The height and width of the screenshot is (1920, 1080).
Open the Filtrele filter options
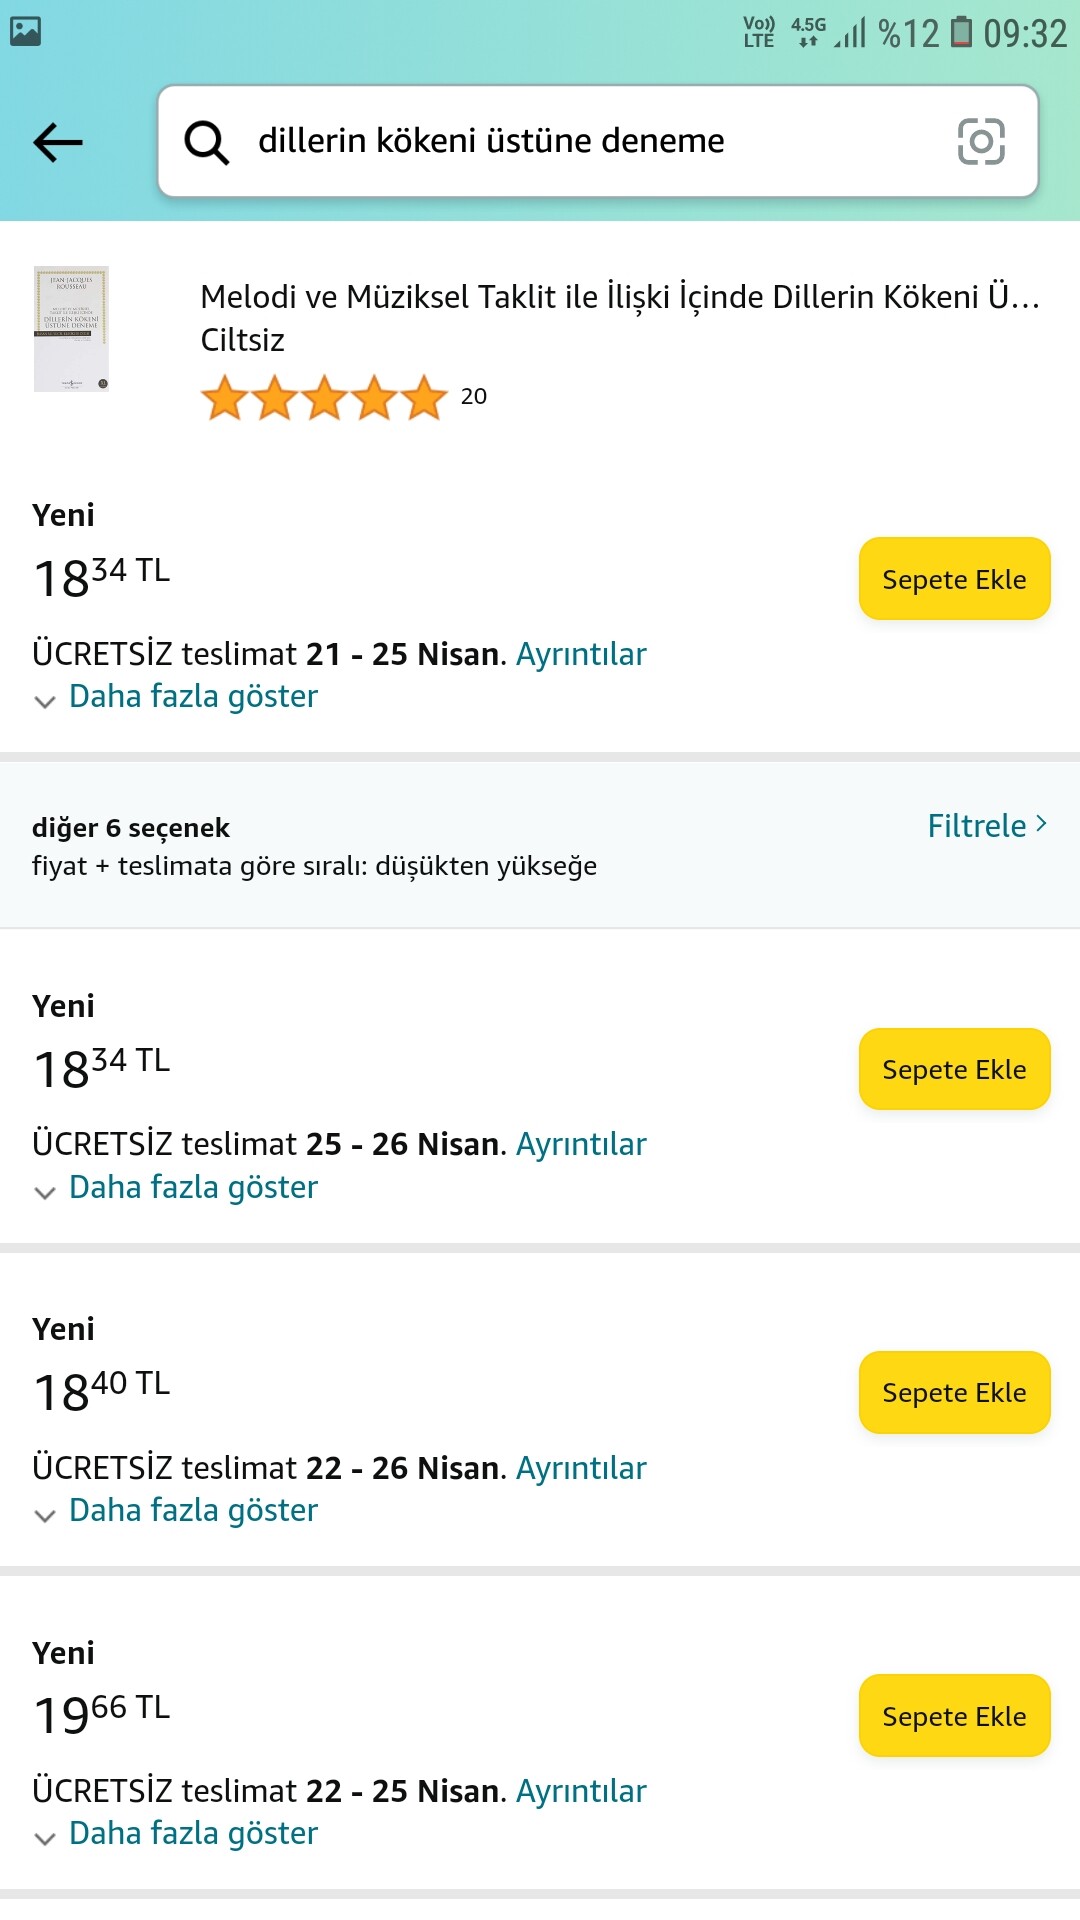[x=986, y=826]
